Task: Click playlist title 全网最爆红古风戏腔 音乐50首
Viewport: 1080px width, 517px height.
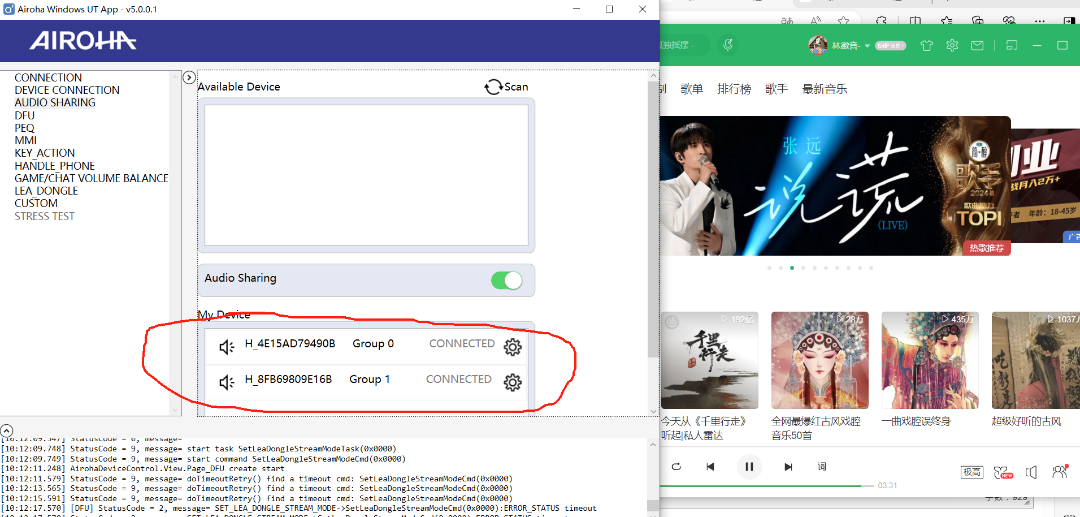Action: click(816, 428)
